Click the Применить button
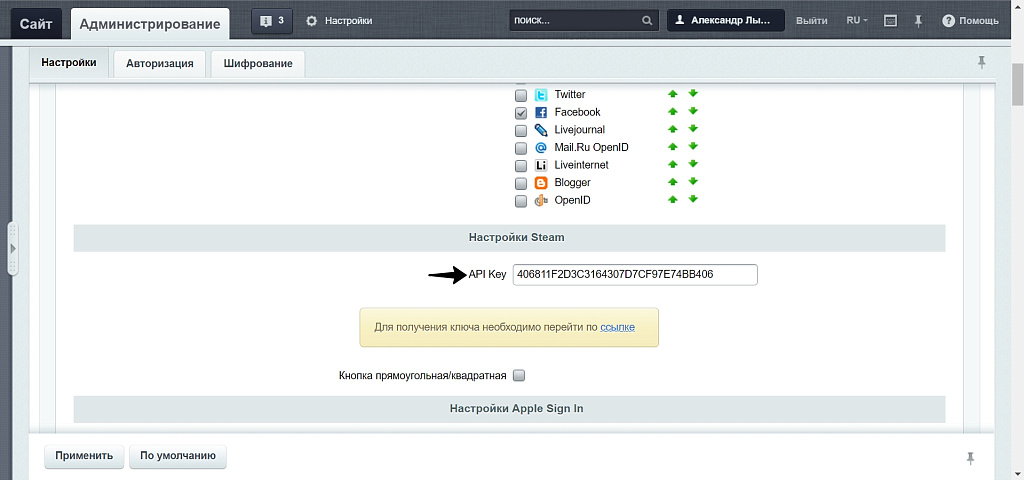Image resolution: width=1024 pixels, height=480 pixels. tap(85, 456)
